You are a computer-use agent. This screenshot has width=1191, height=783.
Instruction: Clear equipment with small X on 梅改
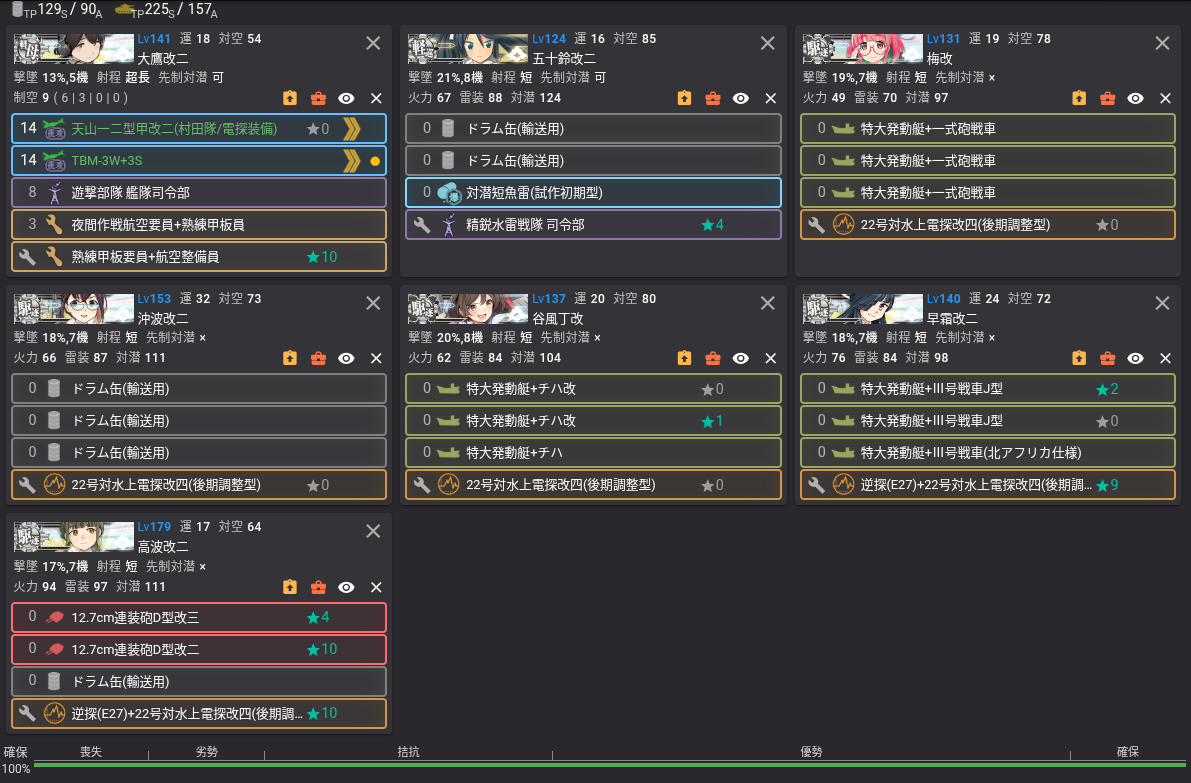click(1165, 99)
